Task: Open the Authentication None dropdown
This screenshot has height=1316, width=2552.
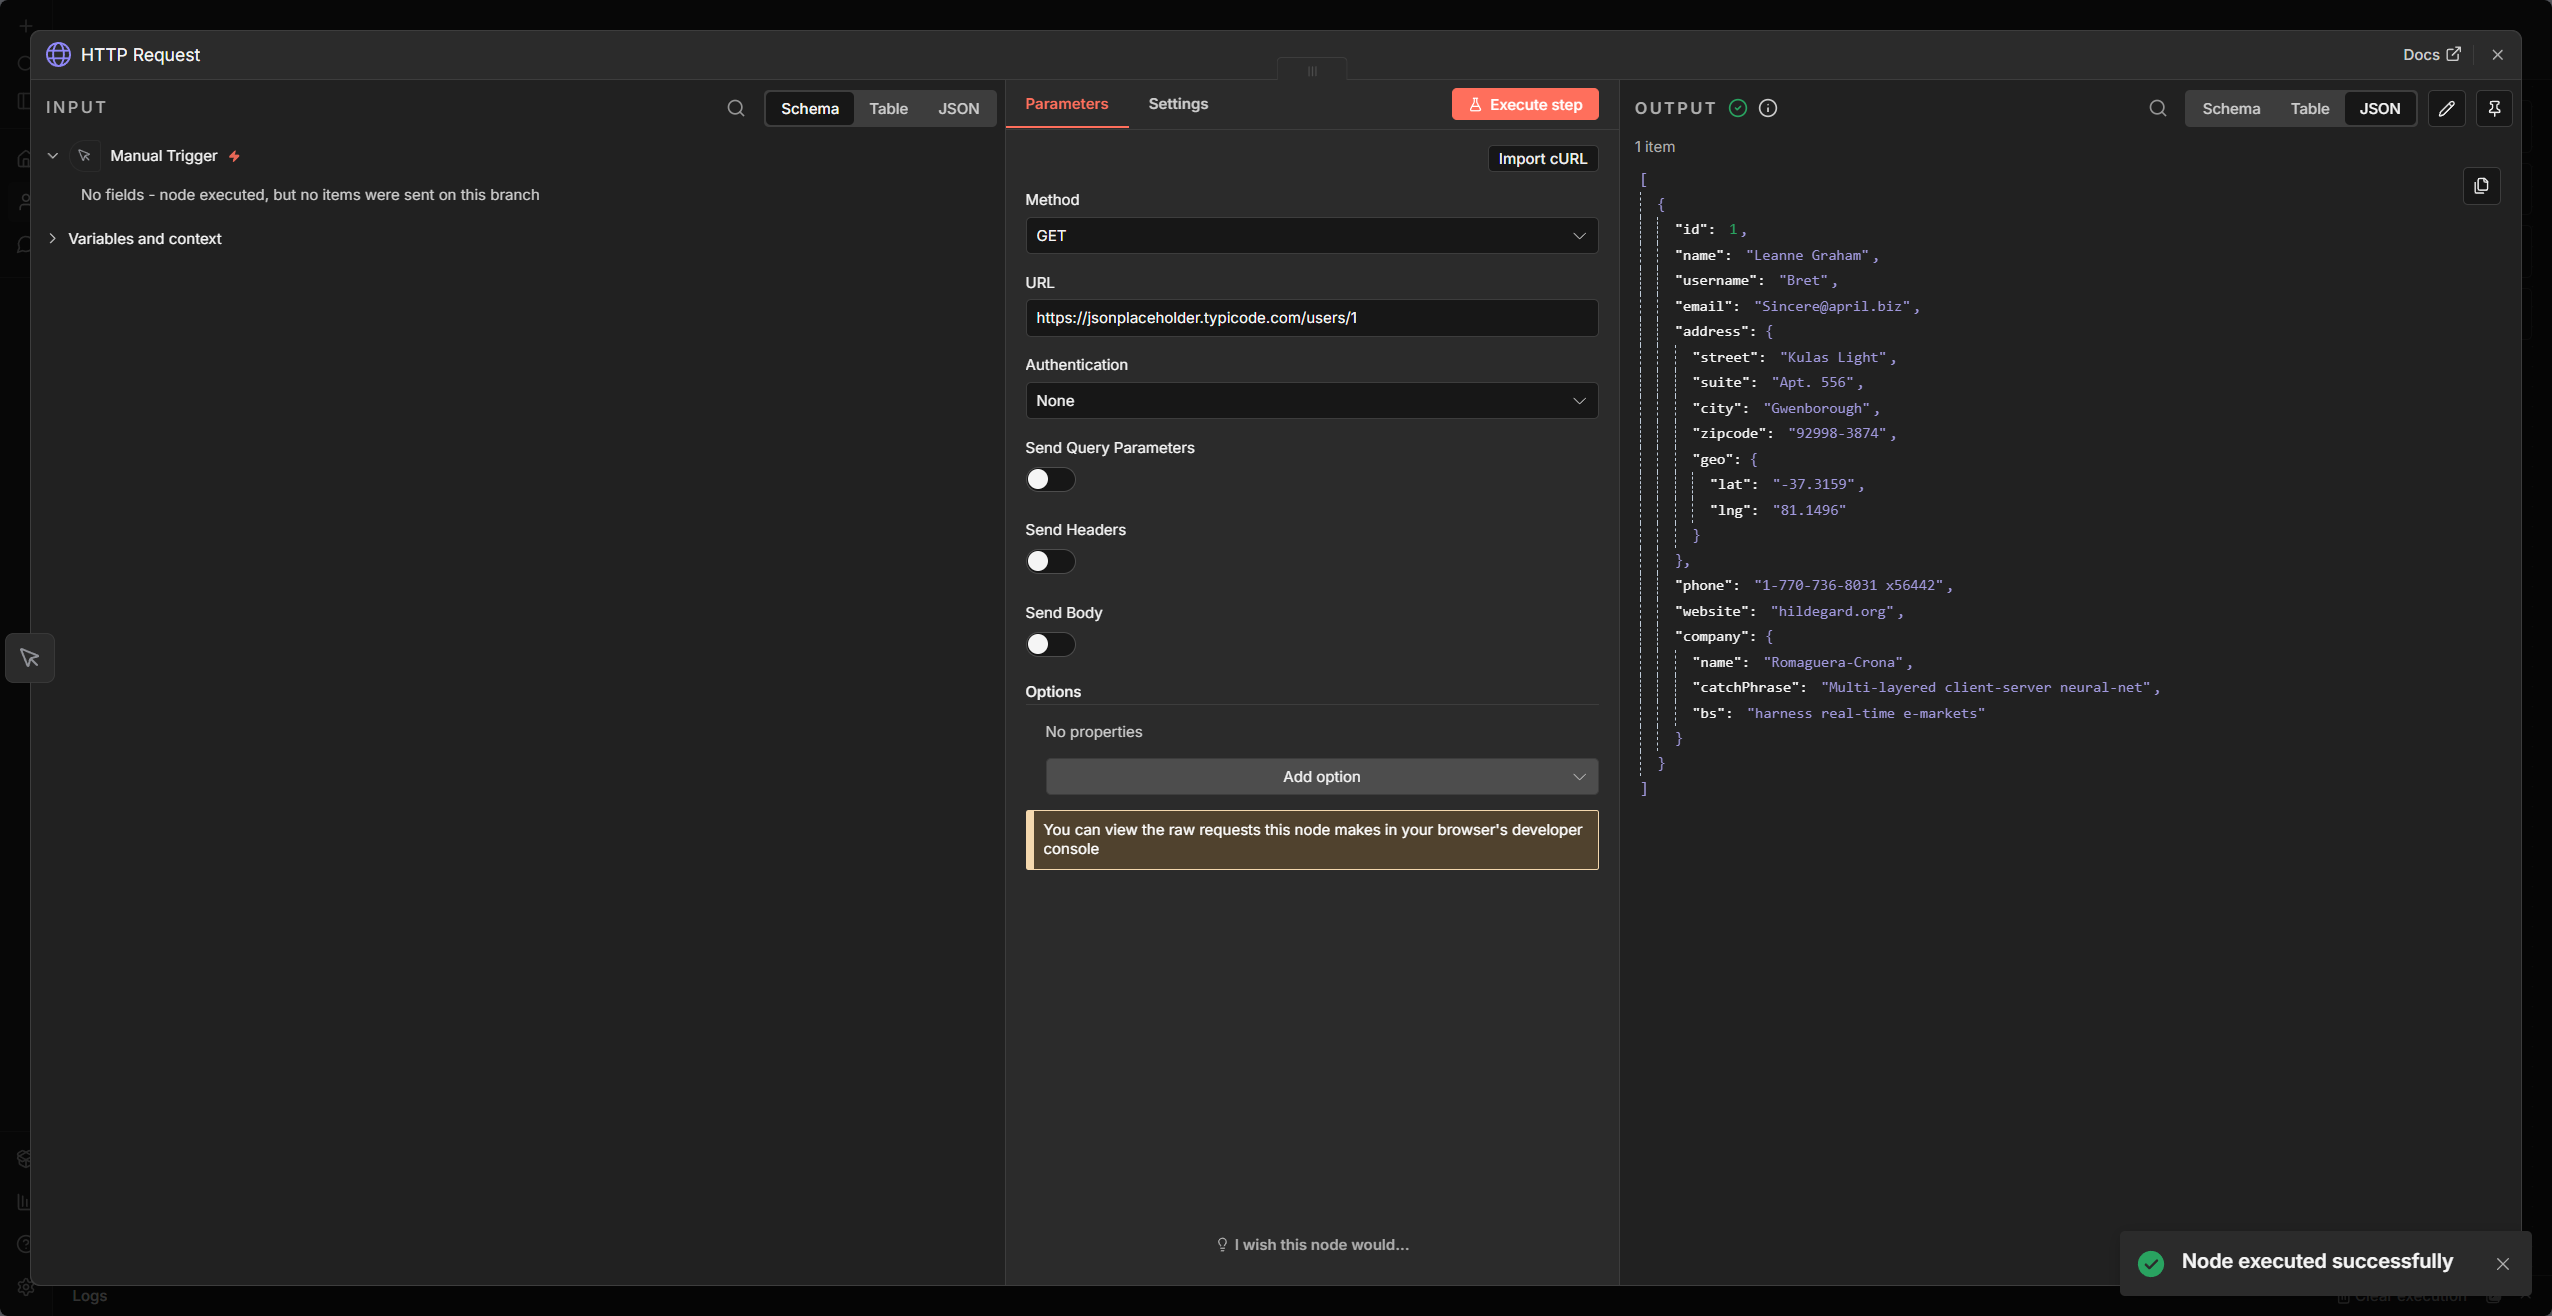Action: coord(1311,401)
